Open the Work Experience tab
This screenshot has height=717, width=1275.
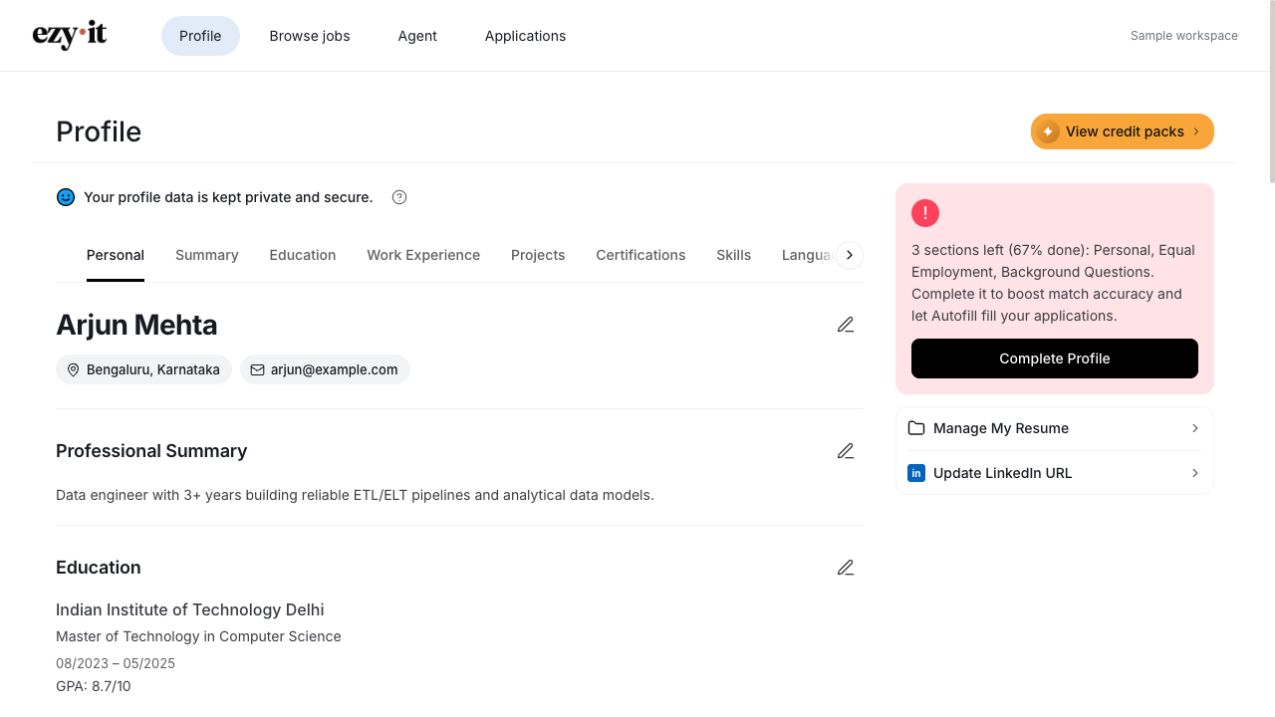(423, 255)
